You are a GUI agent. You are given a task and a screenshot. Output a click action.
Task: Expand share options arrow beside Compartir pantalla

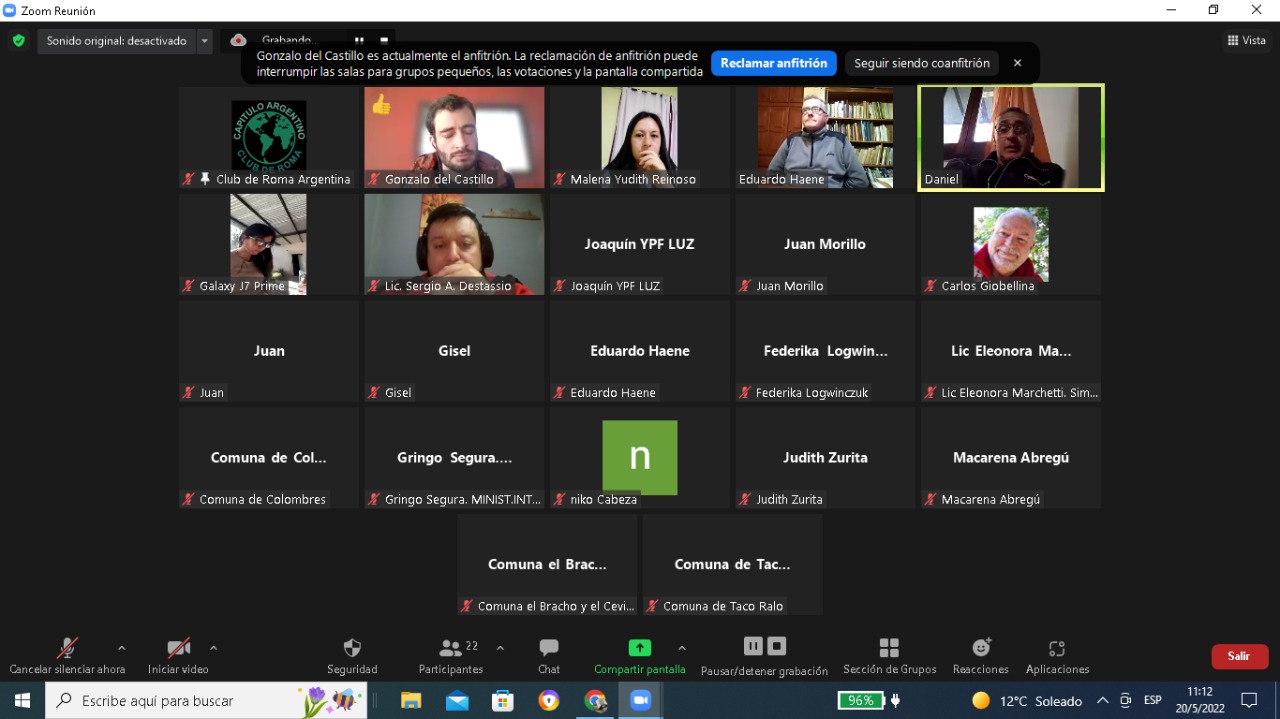[682, 647]
